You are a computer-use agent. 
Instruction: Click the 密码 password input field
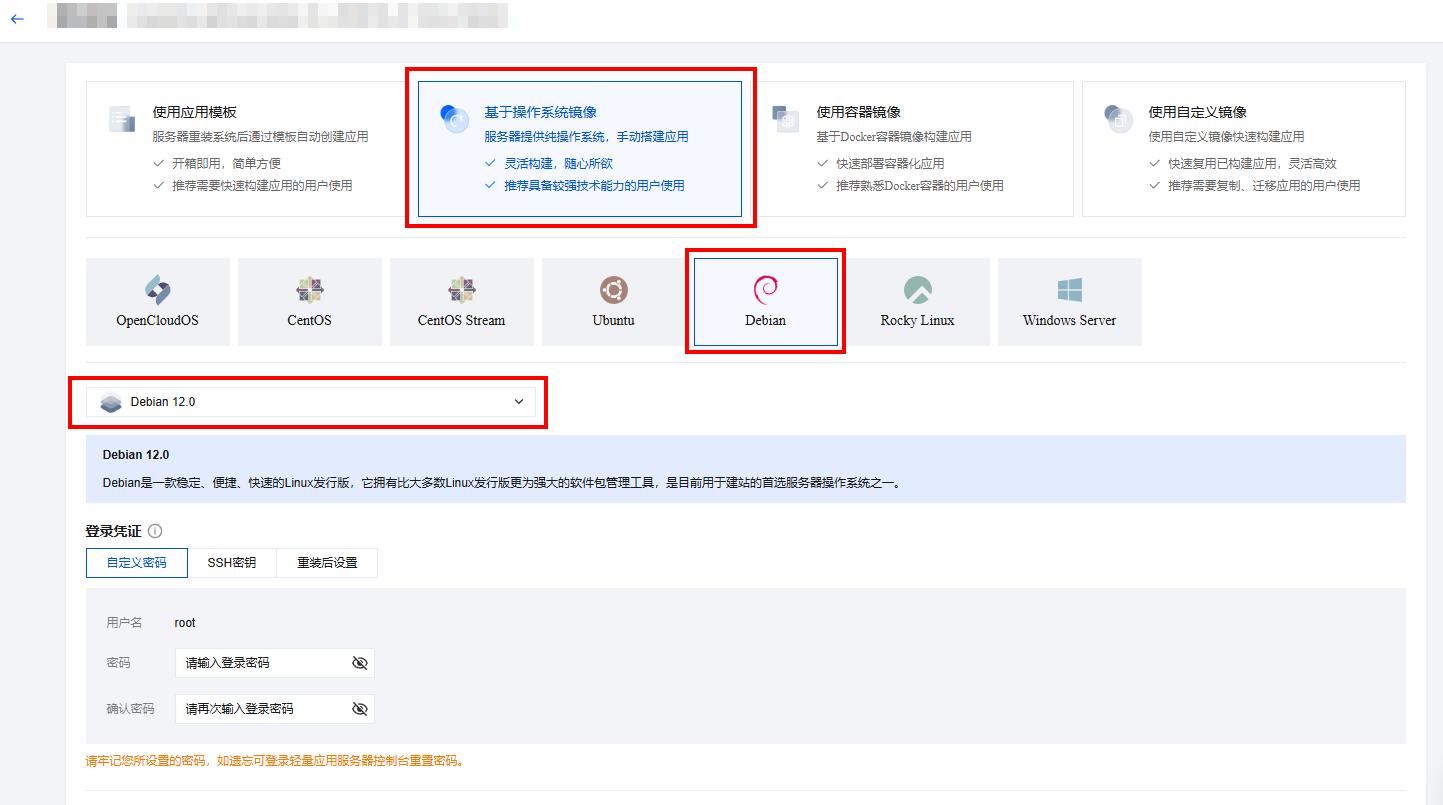pyautogui.click(x=265, y=662)
